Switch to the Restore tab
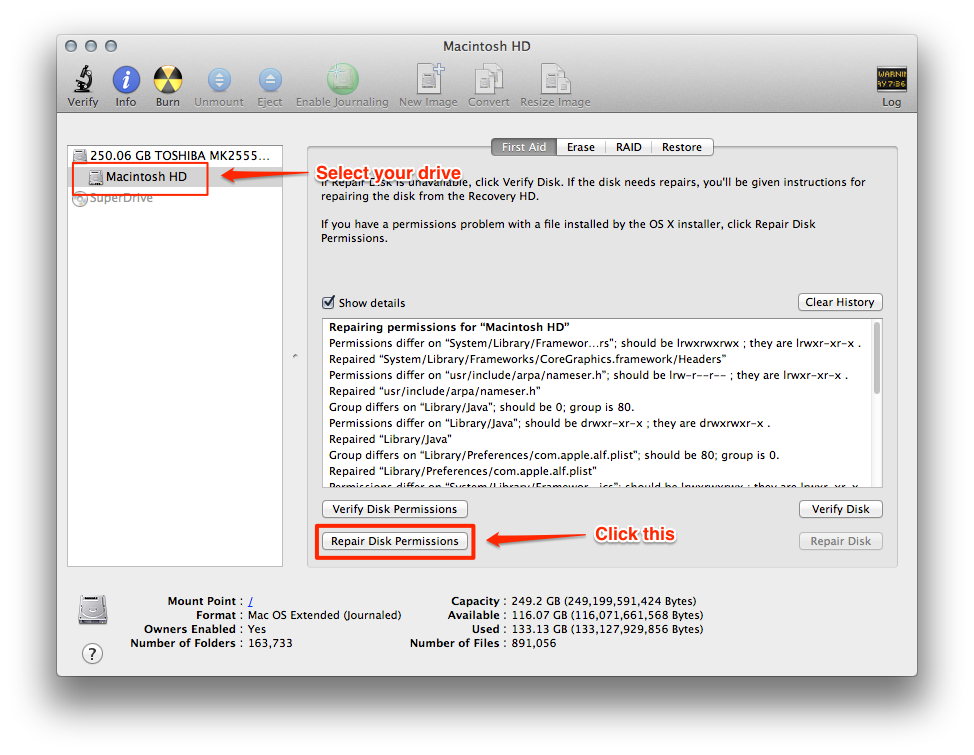 681,147
